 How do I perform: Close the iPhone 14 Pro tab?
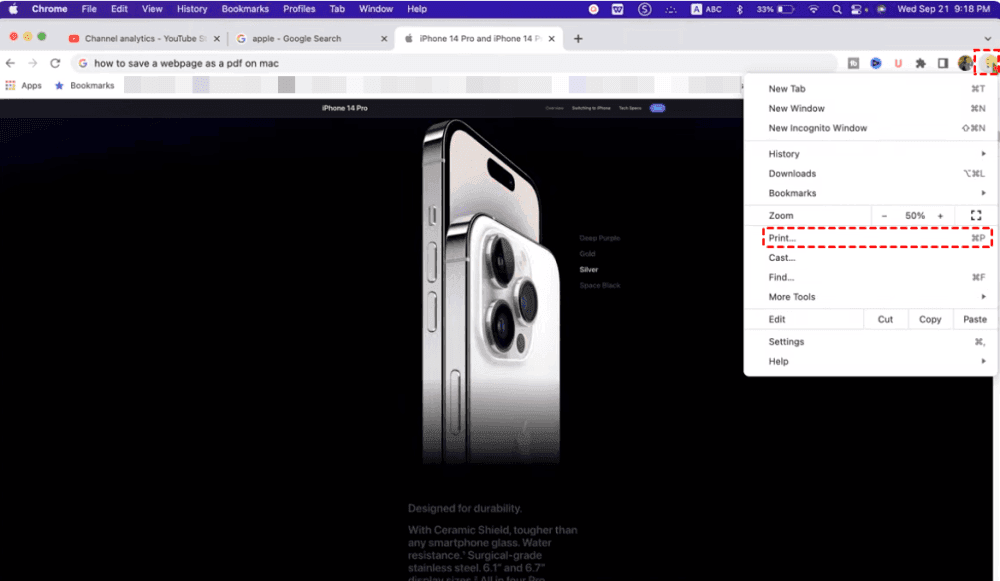tap(552, 38)
